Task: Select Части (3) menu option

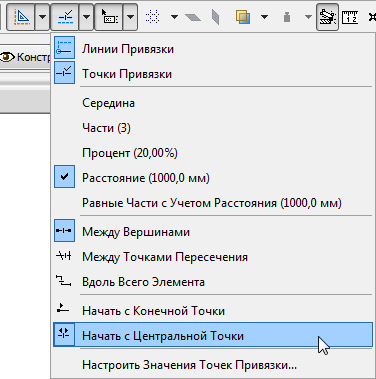Action: pos(213,128)
